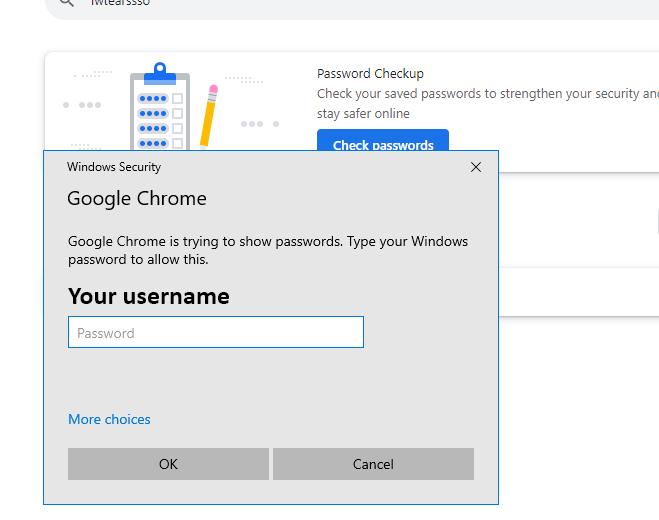Confirm with the OK button
Viewport: 659px width, 520px height.
coord(168,464)
